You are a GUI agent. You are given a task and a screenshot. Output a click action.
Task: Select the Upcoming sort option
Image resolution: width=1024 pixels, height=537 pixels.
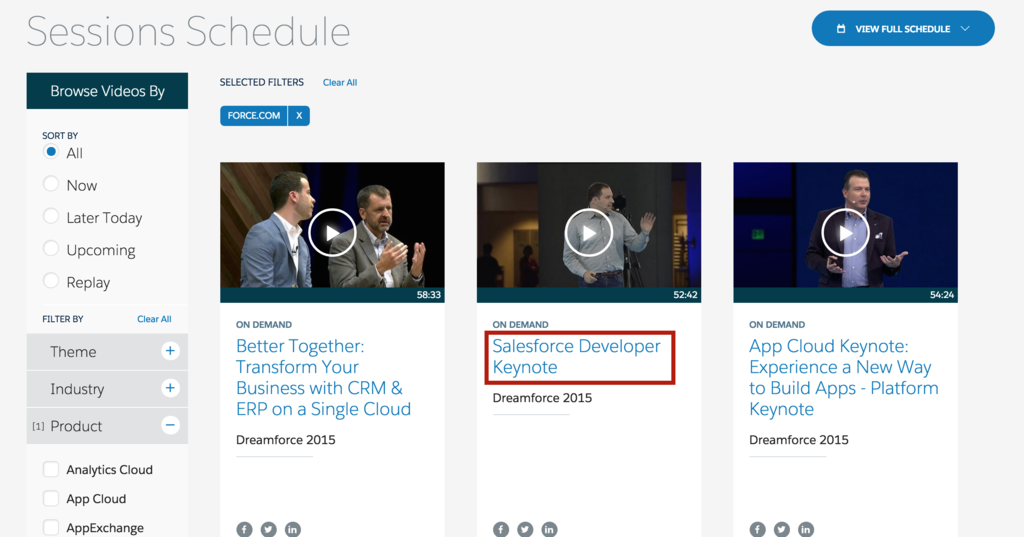coord(51,248)
